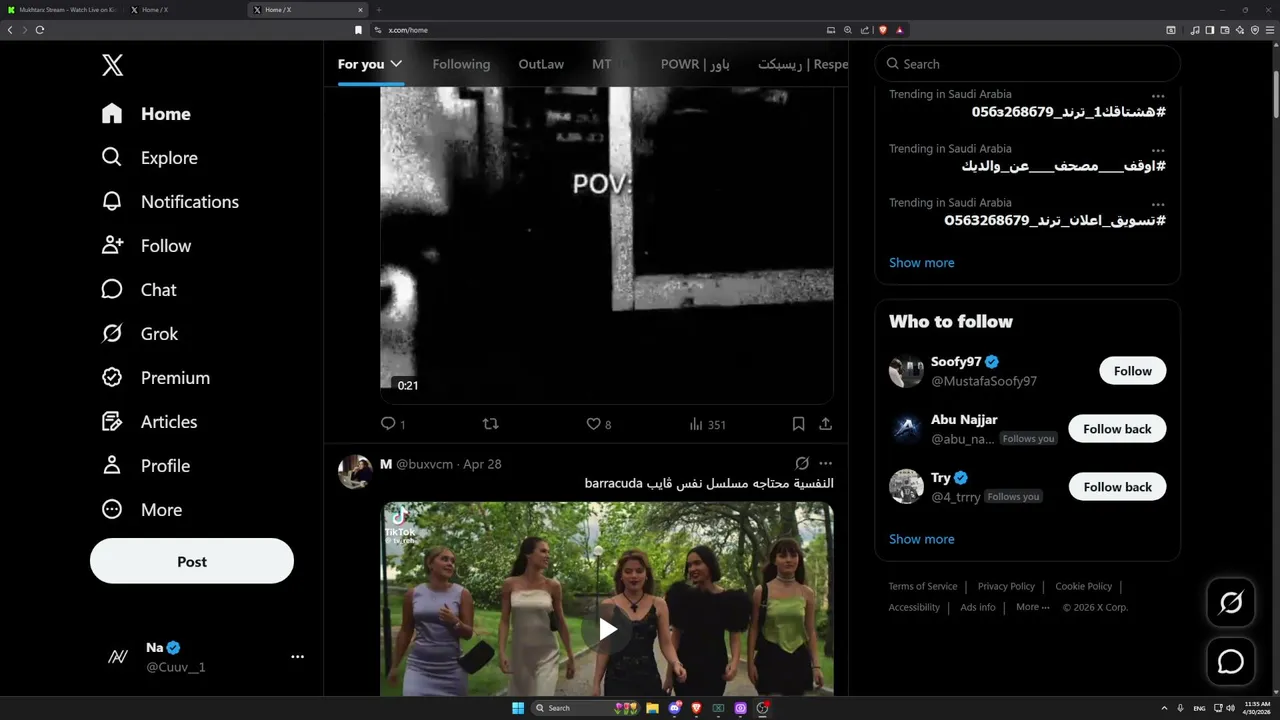The width and height of the screenshot is (1280, 720).
Task: Open Accessibility link
Action: (x=914, y=608)
